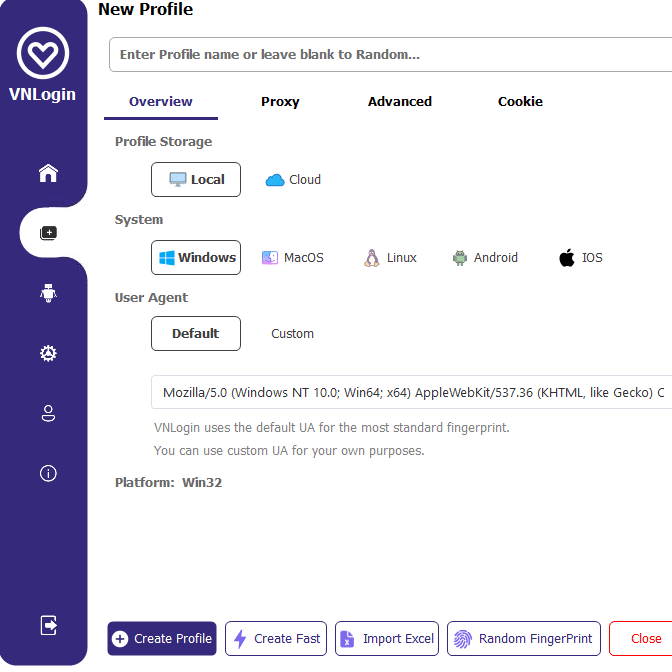Click the Windows logo icon
This screenshot has height=672, width=672.
(167, 258)
